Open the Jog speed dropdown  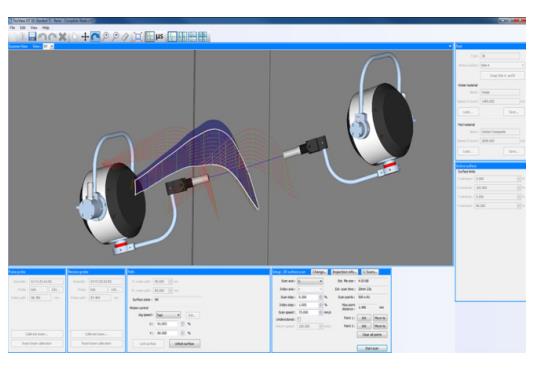[168, 315]
